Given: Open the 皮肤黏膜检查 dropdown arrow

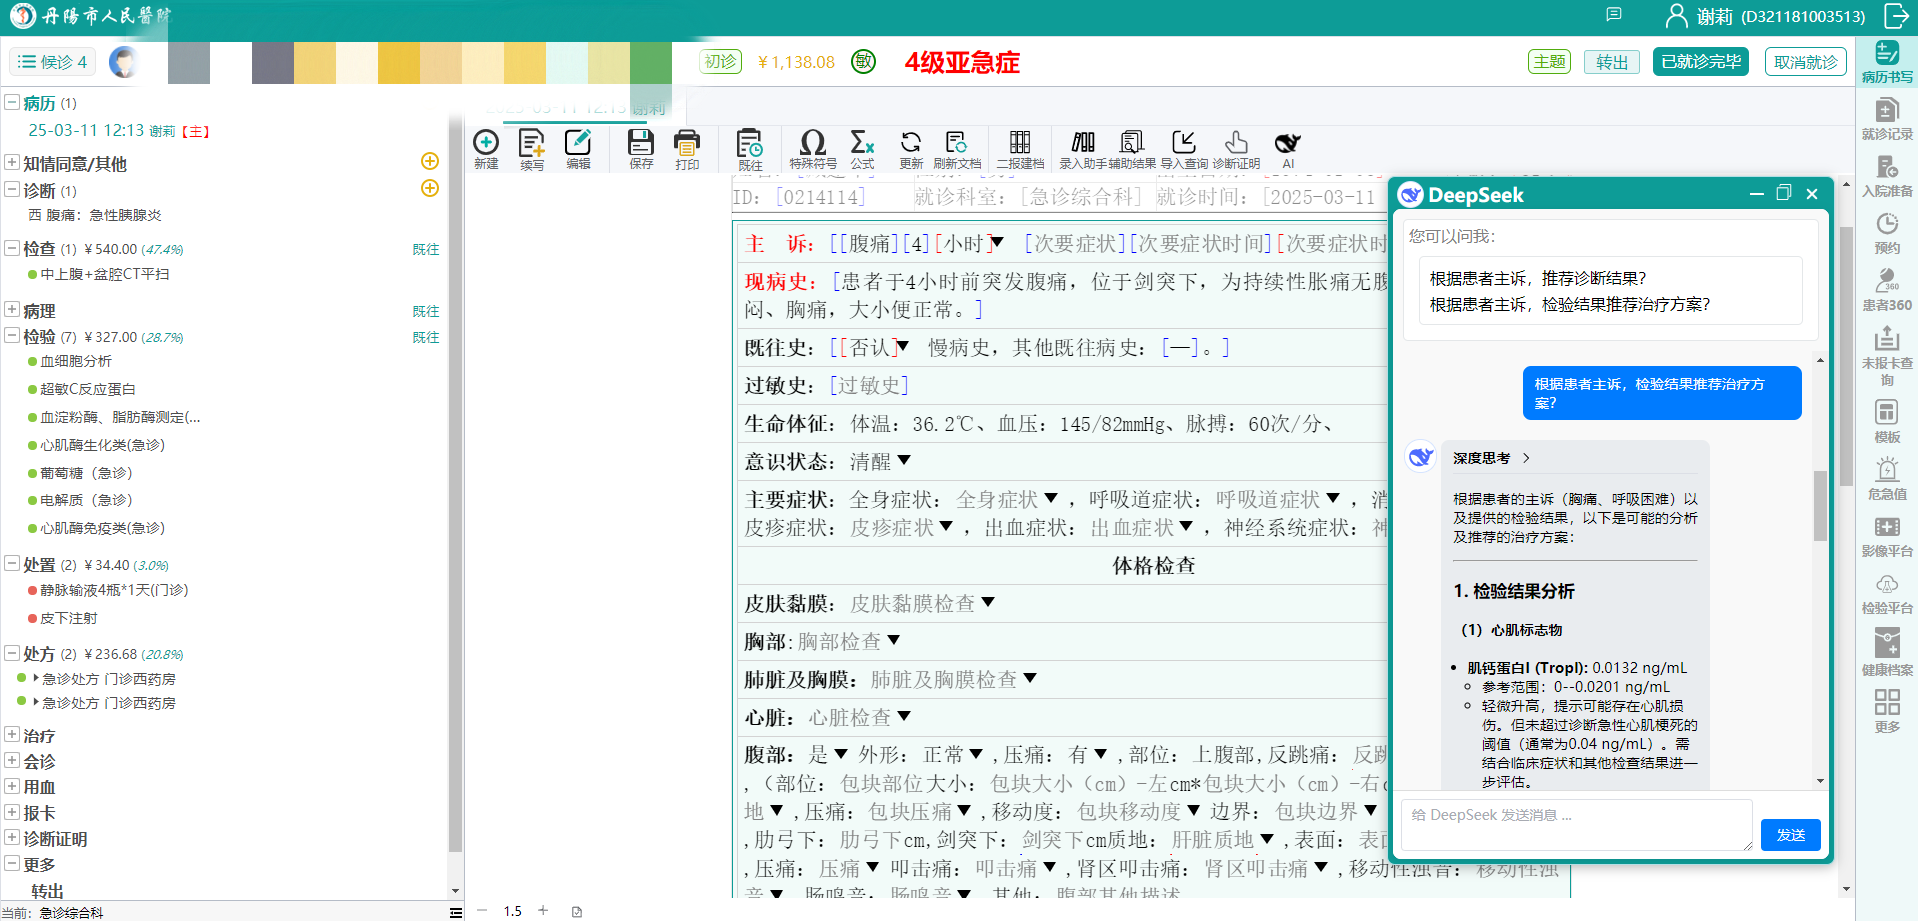Looking at the screenshot, I should click(988, 602).
